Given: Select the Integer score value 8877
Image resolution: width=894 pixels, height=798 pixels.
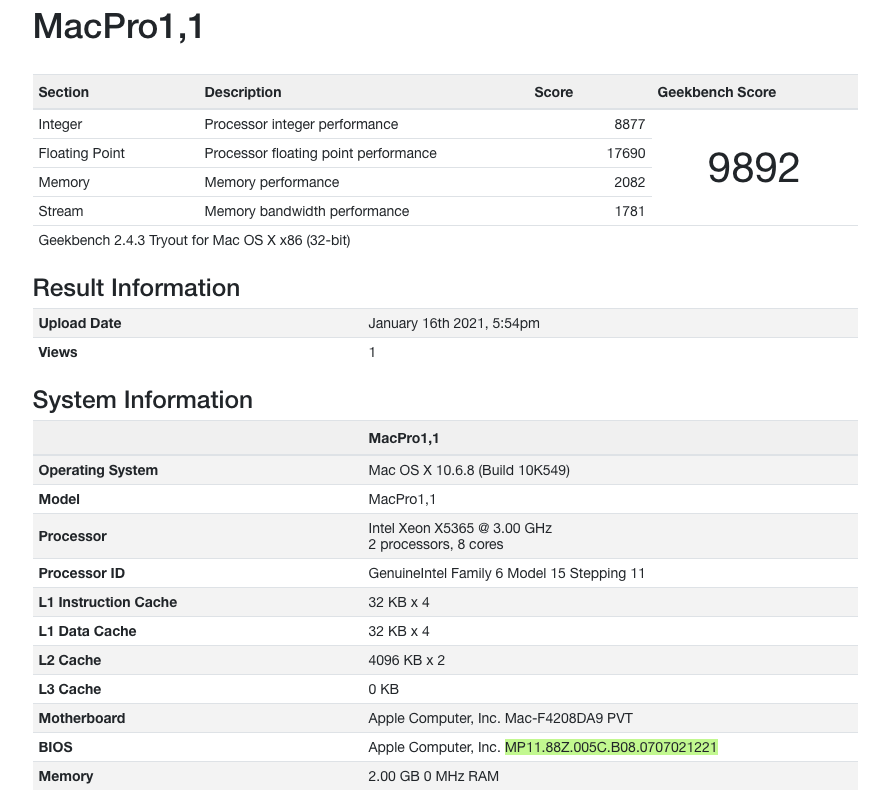Looking at the screenshot, I should 629,125.
